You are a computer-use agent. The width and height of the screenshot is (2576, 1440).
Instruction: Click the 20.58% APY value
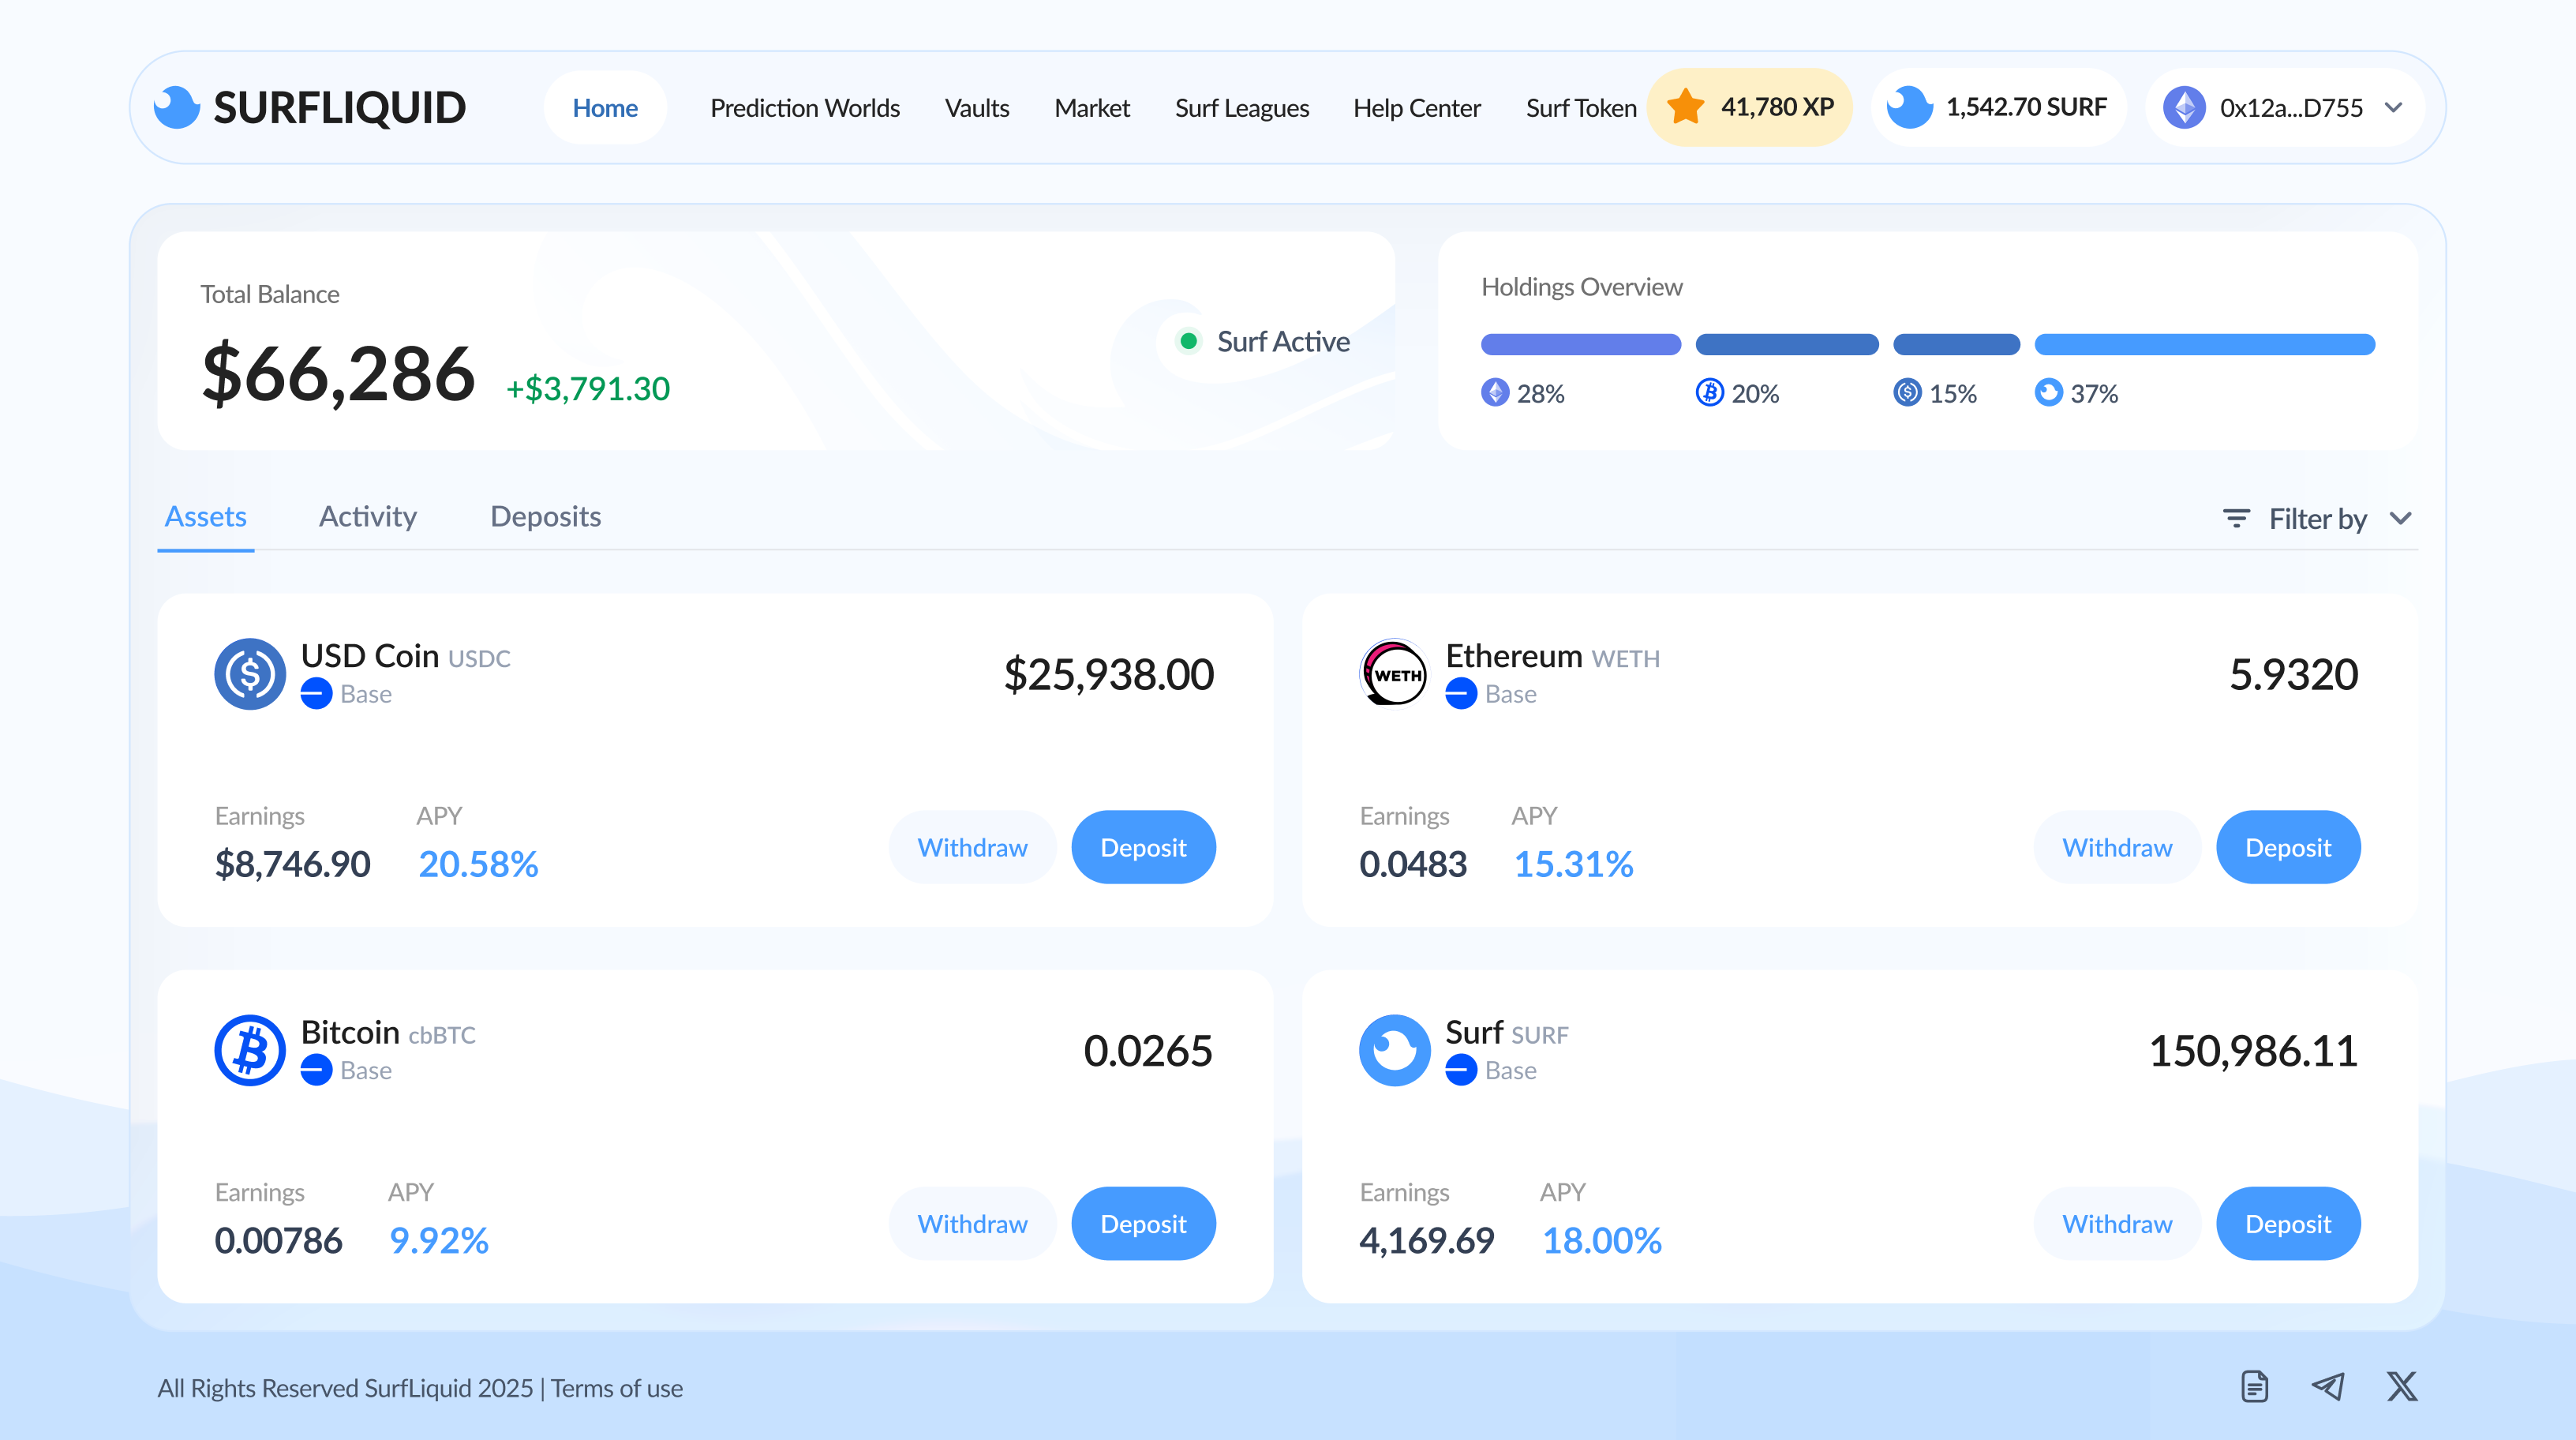pos(478,864)
